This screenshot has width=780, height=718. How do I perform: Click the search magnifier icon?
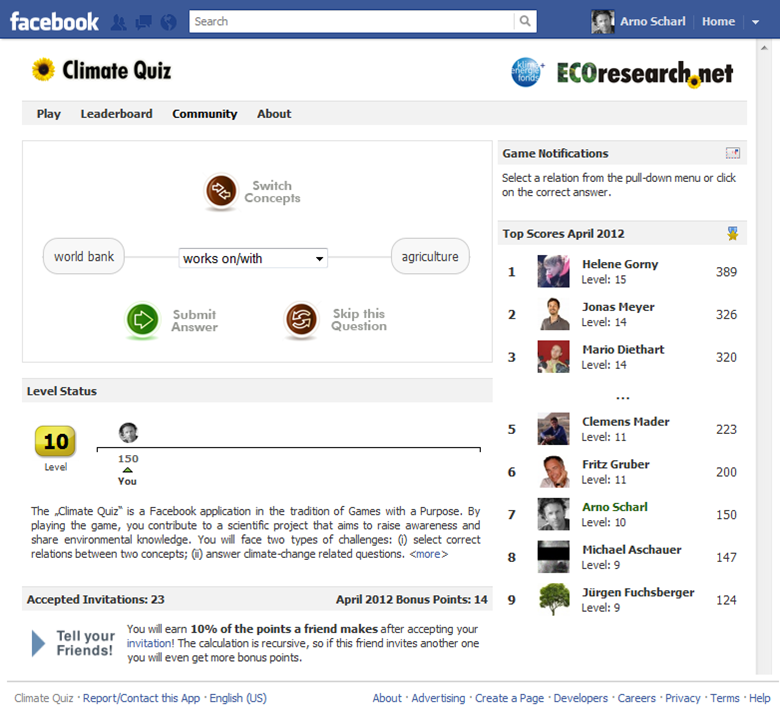pos(525,21)
